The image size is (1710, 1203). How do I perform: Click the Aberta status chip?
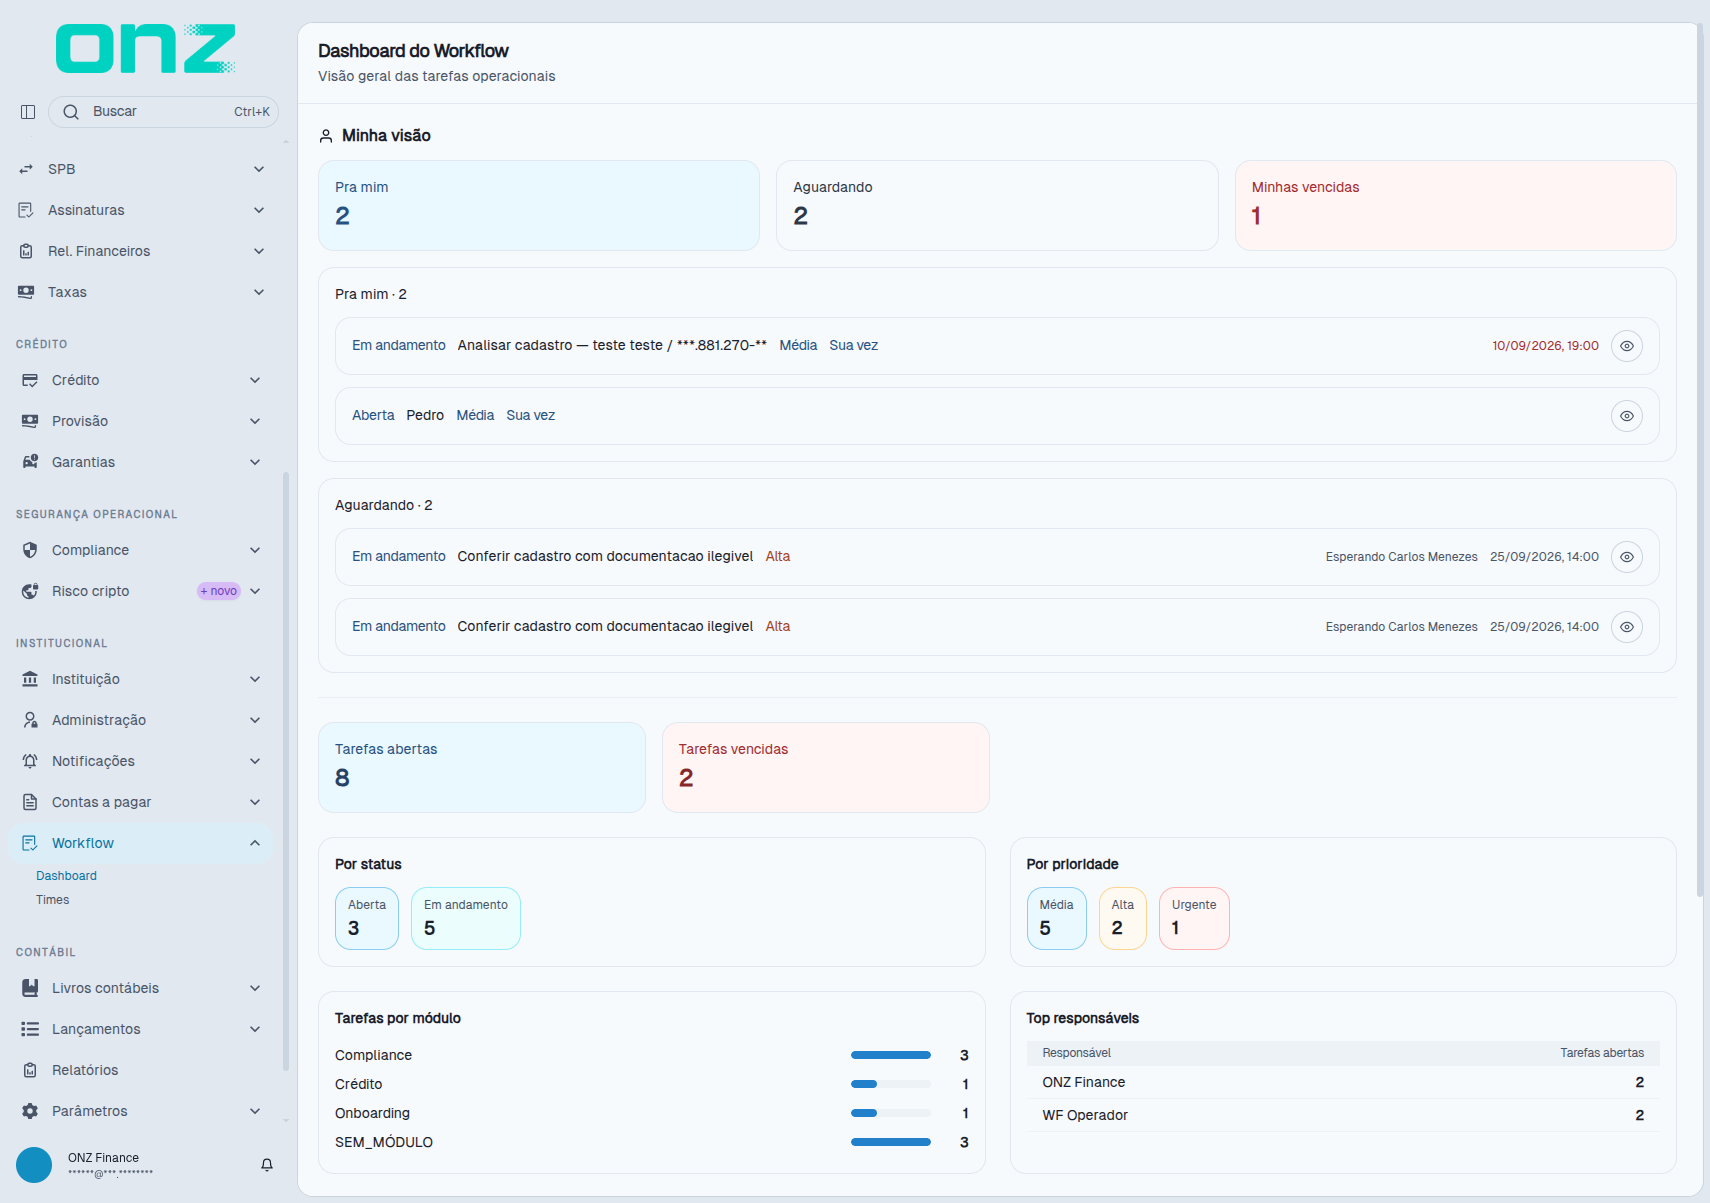367,918
